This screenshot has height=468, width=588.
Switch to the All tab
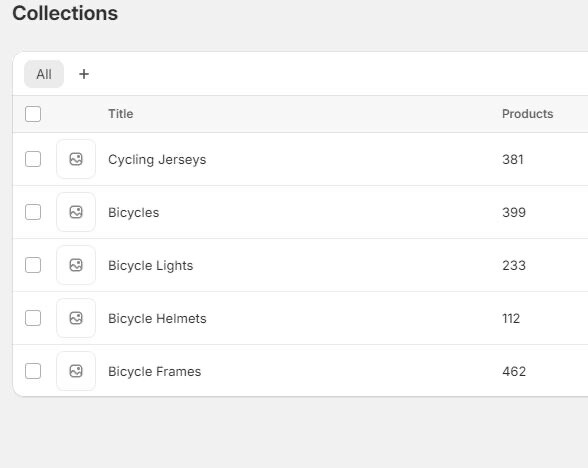pos(44,74)
